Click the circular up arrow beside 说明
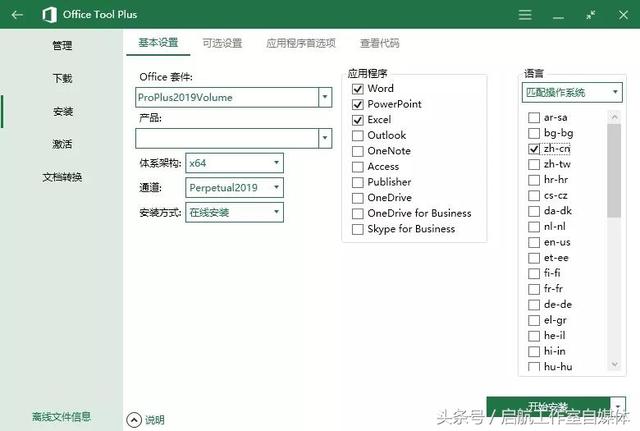640x431 pixels. click(134, 420)
